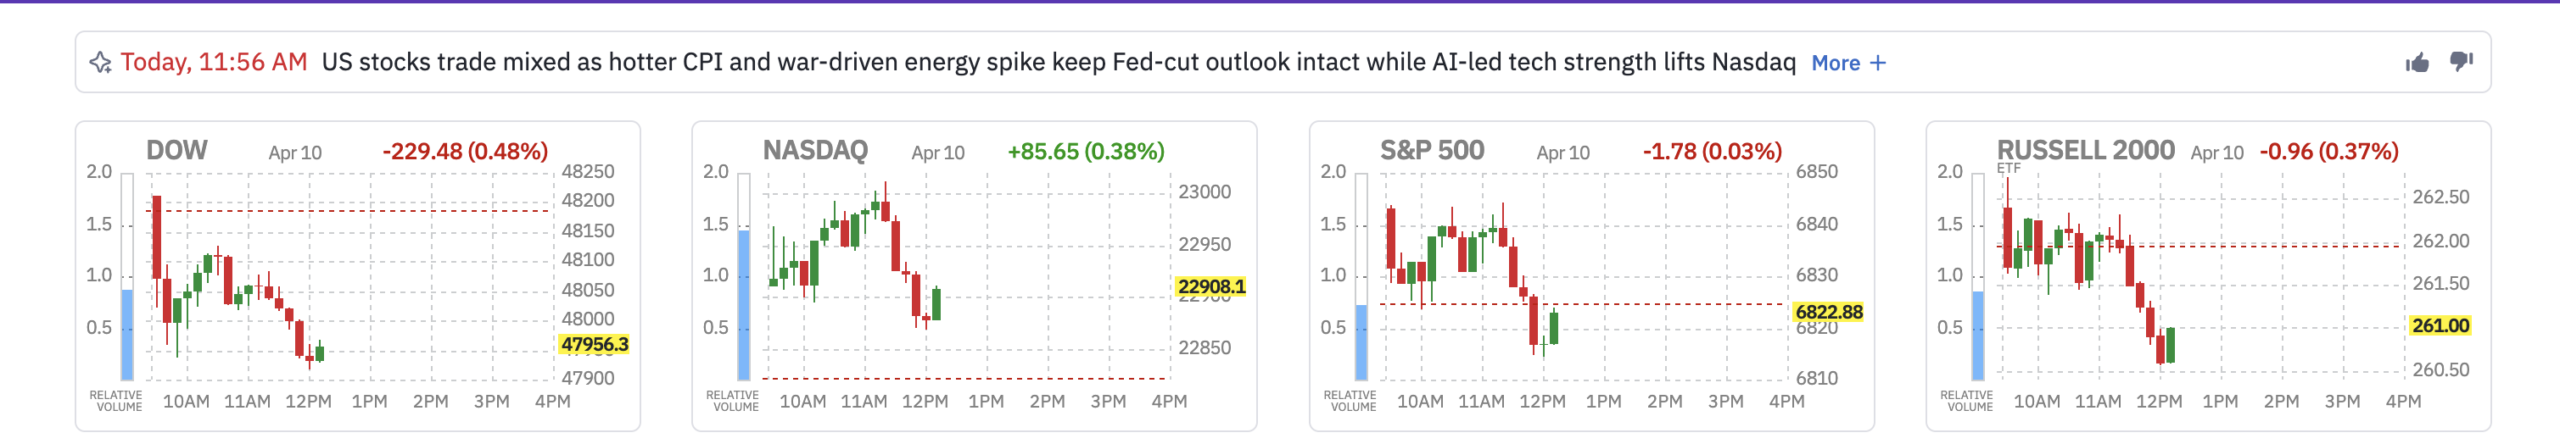Screen dimensions: 2560x444
Task: Click the S&P 500 relative volume bar
Action: tap(1361, 341)
